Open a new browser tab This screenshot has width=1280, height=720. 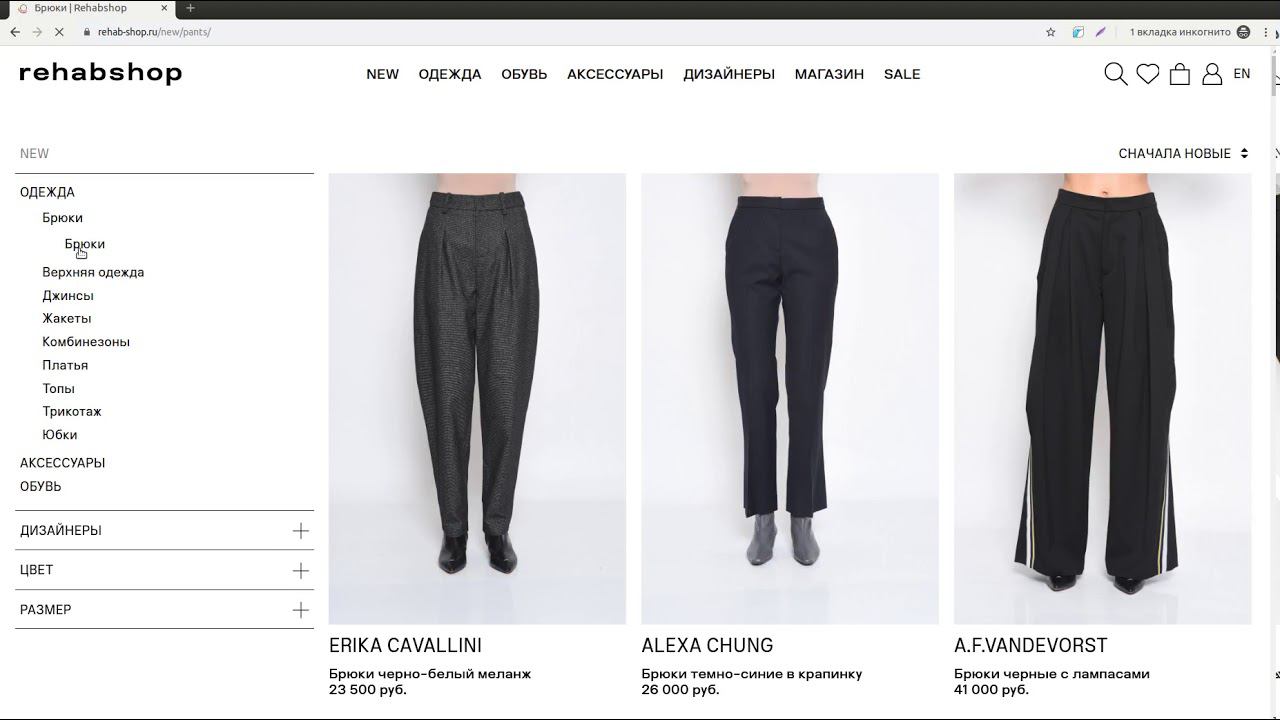[x=190, y=8]
